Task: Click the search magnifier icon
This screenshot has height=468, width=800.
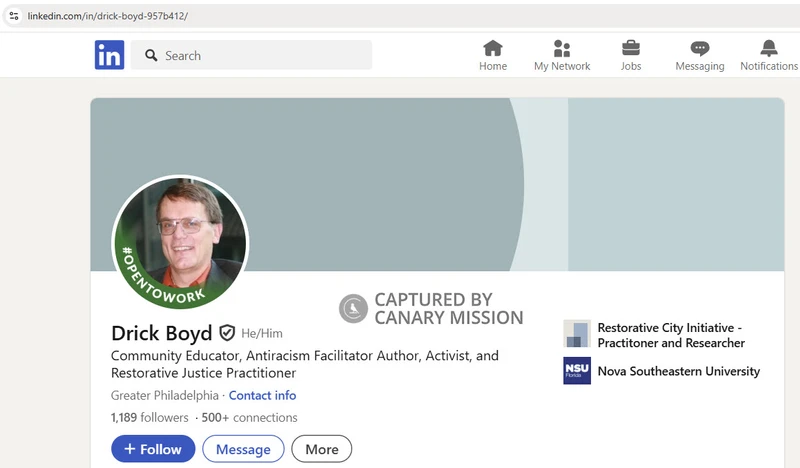Action: pyautogui.click(x=151, y=55)
